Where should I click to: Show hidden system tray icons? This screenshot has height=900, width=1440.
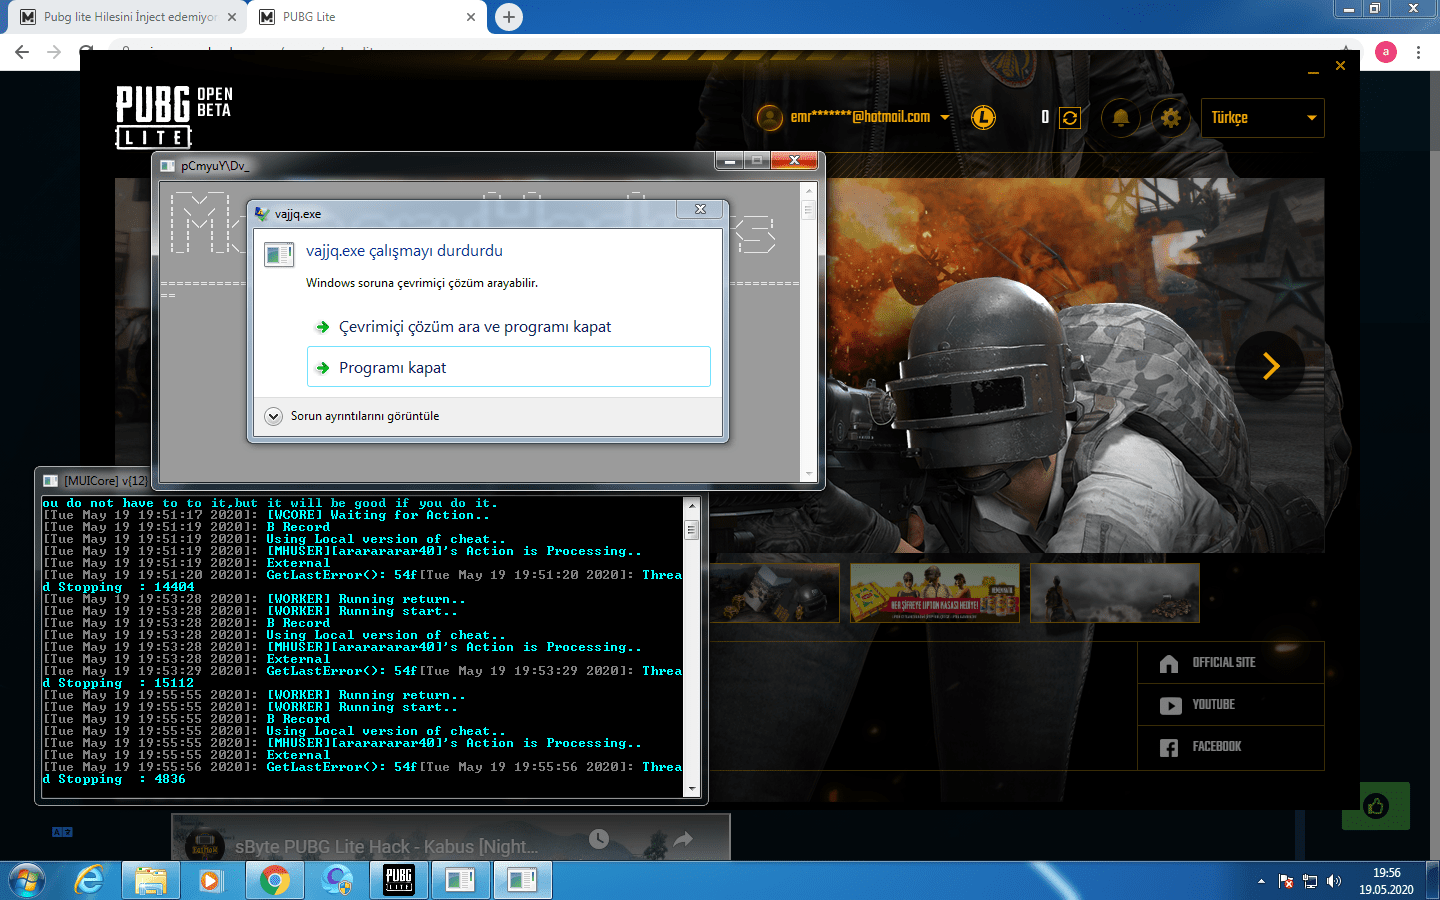point(1262,881)
